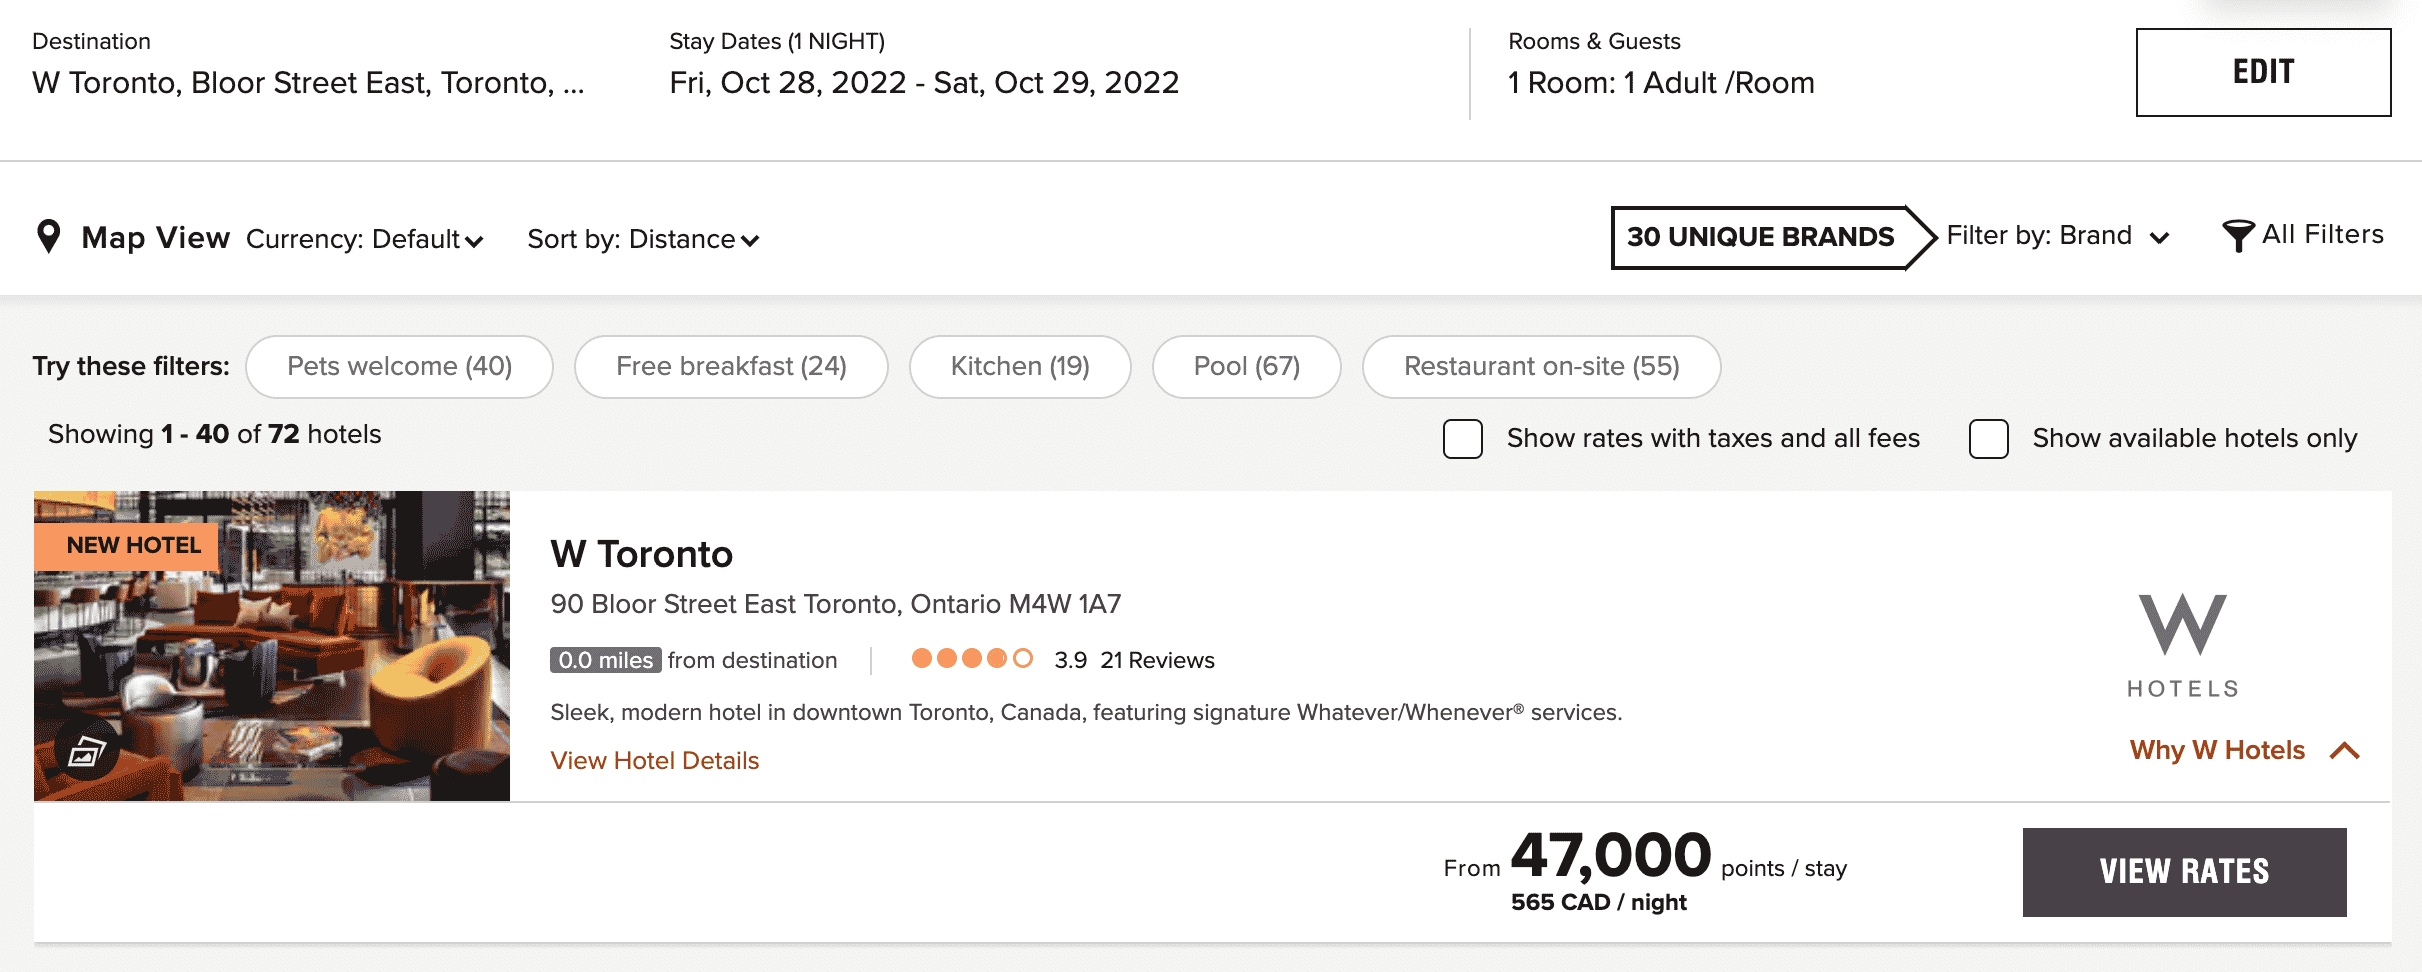Apply the Pets welcome filter chip

click(x=399, y=367)
